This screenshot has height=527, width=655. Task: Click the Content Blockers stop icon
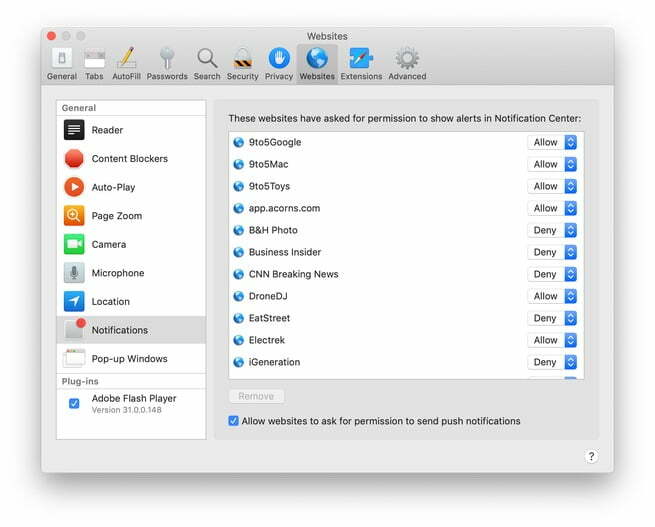[74, 159]
